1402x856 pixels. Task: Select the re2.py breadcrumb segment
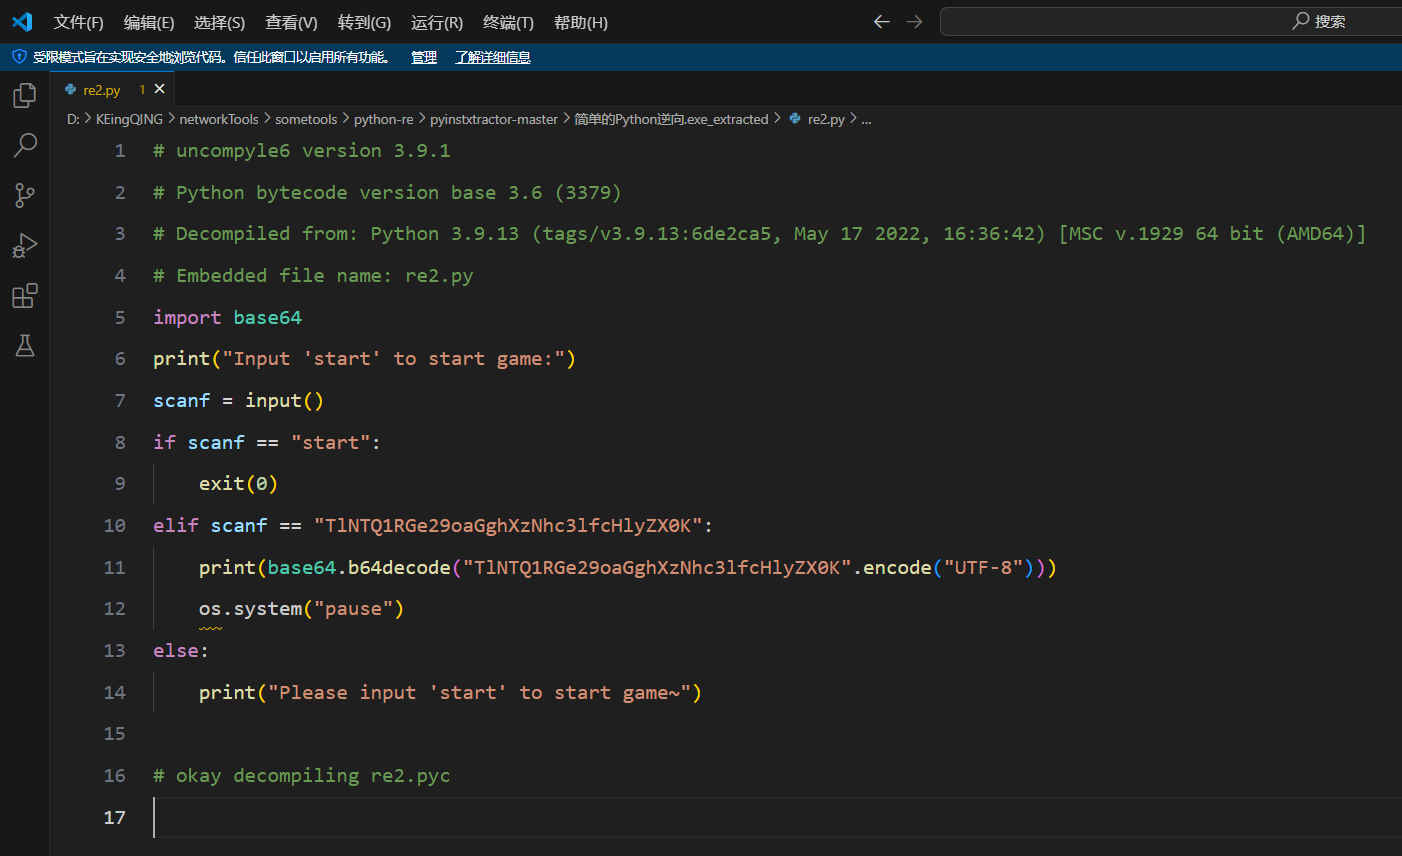click(x=817, y=119)
